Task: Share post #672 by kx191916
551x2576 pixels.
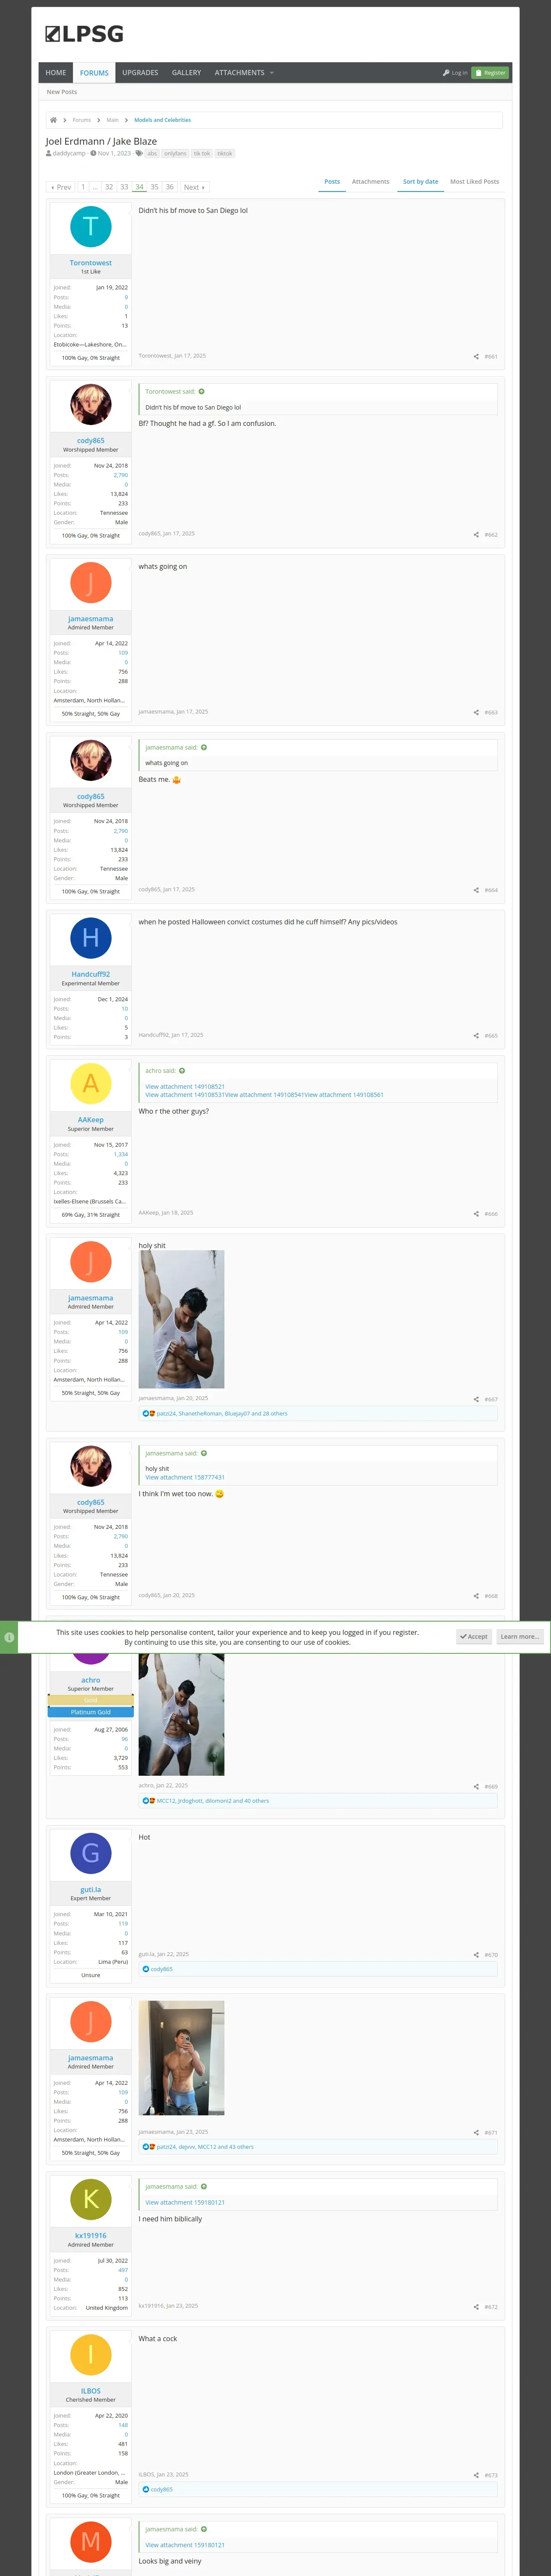Action: point(476,2306)
